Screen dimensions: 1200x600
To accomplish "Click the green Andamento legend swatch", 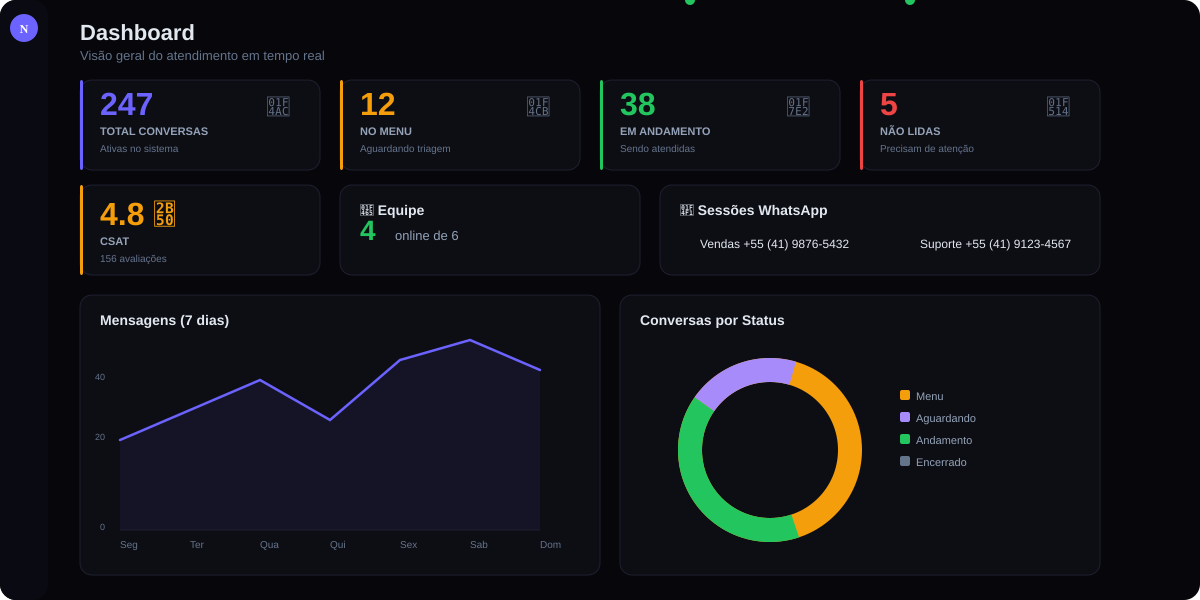I will 907,440.
